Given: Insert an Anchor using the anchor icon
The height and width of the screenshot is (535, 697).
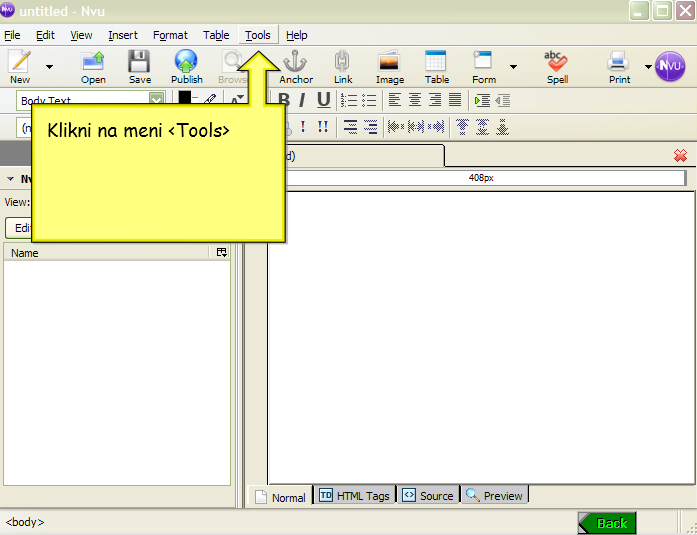Looking at the screenshot, I should (296, 66).
